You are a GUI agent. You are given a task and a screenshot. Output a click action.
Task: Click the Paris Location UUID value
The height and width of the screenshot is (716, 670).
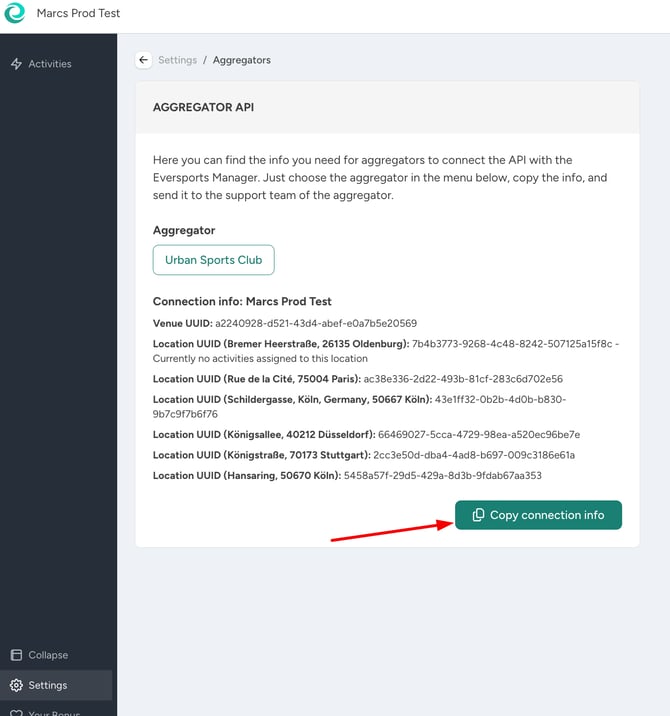pyautogui.click(x=463, y=379)
